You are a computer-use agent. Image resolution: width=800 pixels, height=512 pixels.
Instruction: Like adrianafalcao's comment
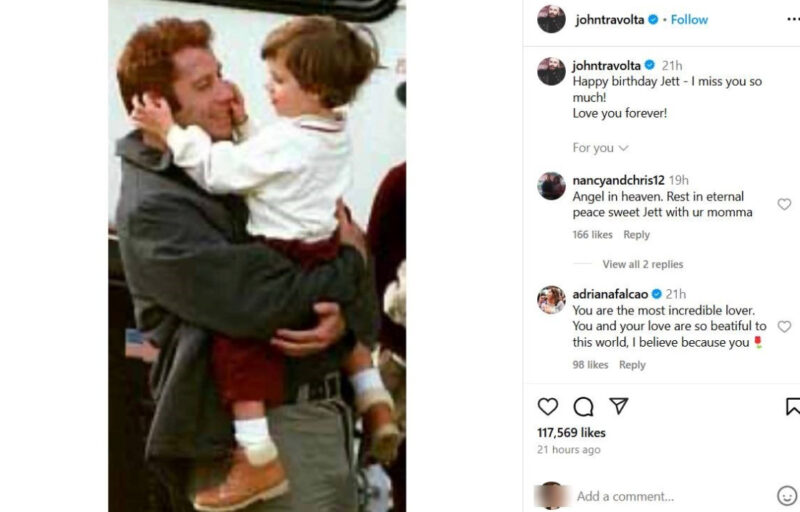pos(784,326)
